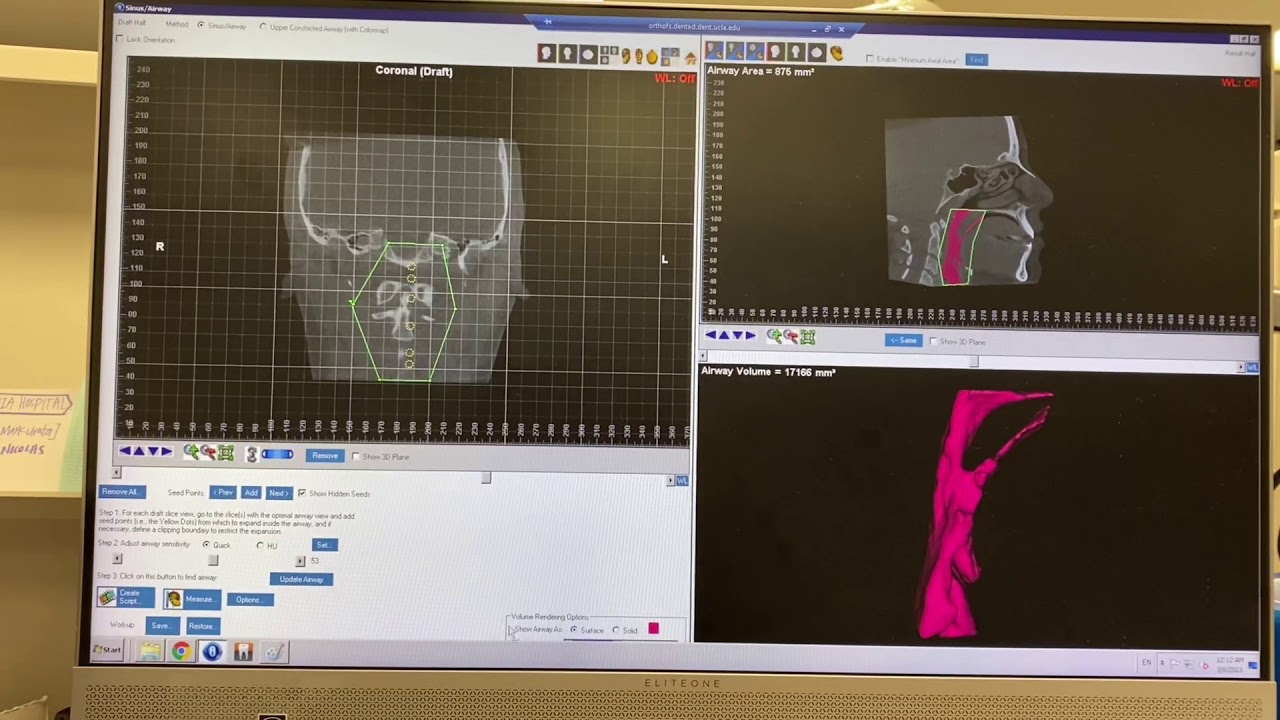1280x720 pixels.
Task: Toggle Lock Orientation checkbox
Action: (119, 39)
